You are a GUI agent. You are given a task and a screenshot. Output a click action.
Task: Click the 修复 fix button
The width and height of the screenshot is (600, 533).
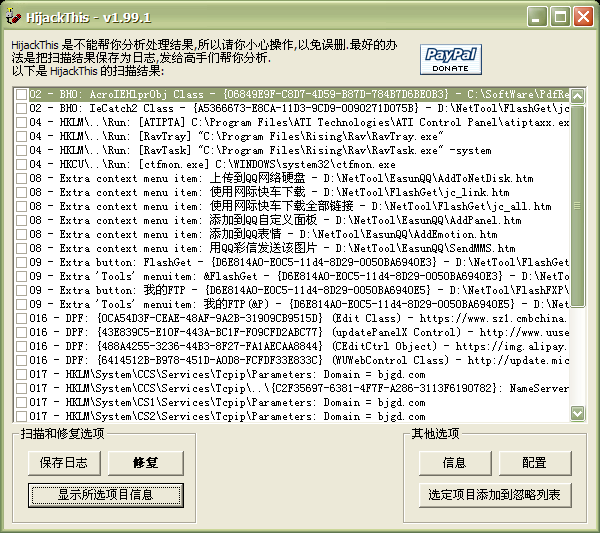[x=145, y=463]
